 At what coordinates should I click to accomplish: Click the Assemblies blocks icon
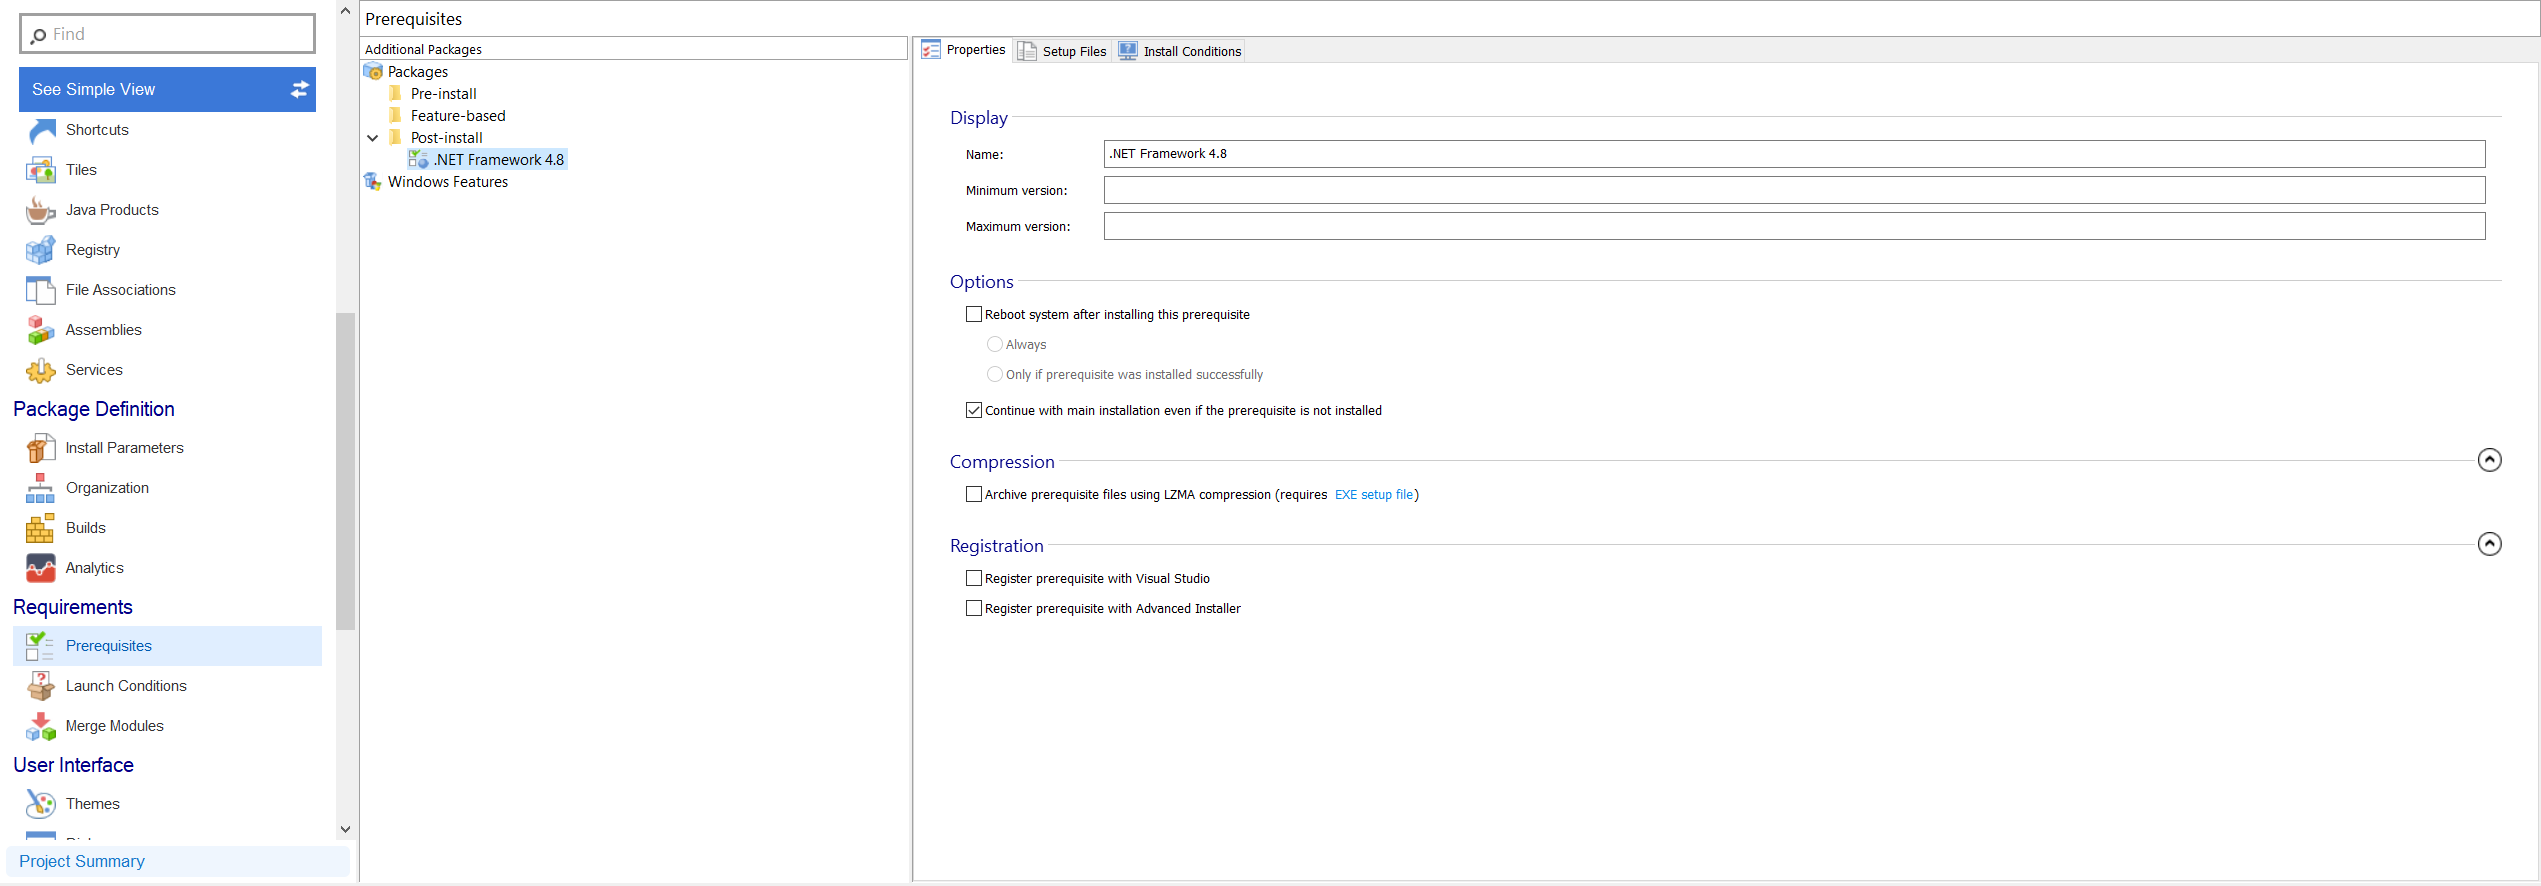(41, 331)
